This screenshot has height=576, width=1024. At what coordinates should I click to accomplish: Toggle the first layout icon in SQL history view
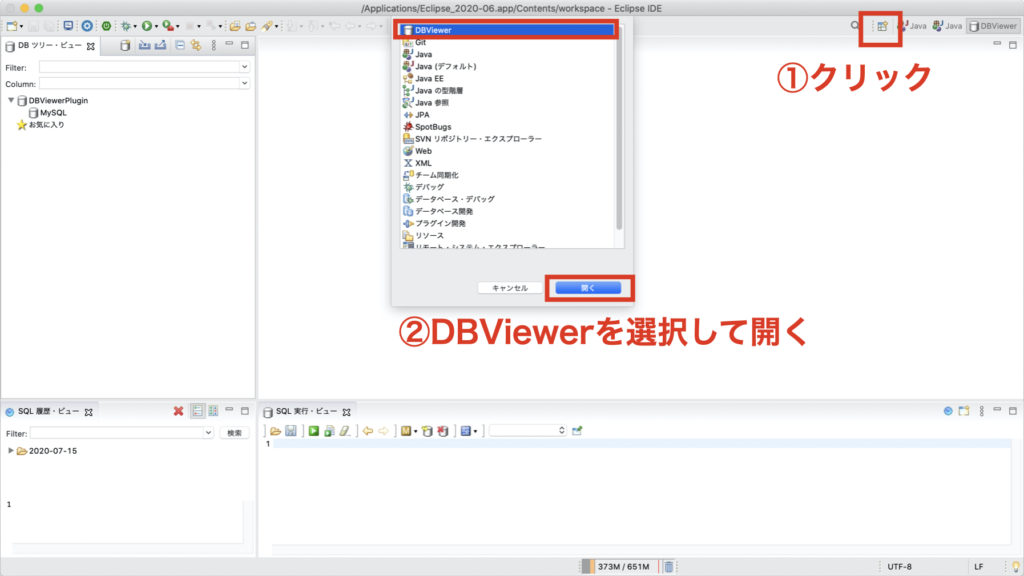(x=197, y=411)
